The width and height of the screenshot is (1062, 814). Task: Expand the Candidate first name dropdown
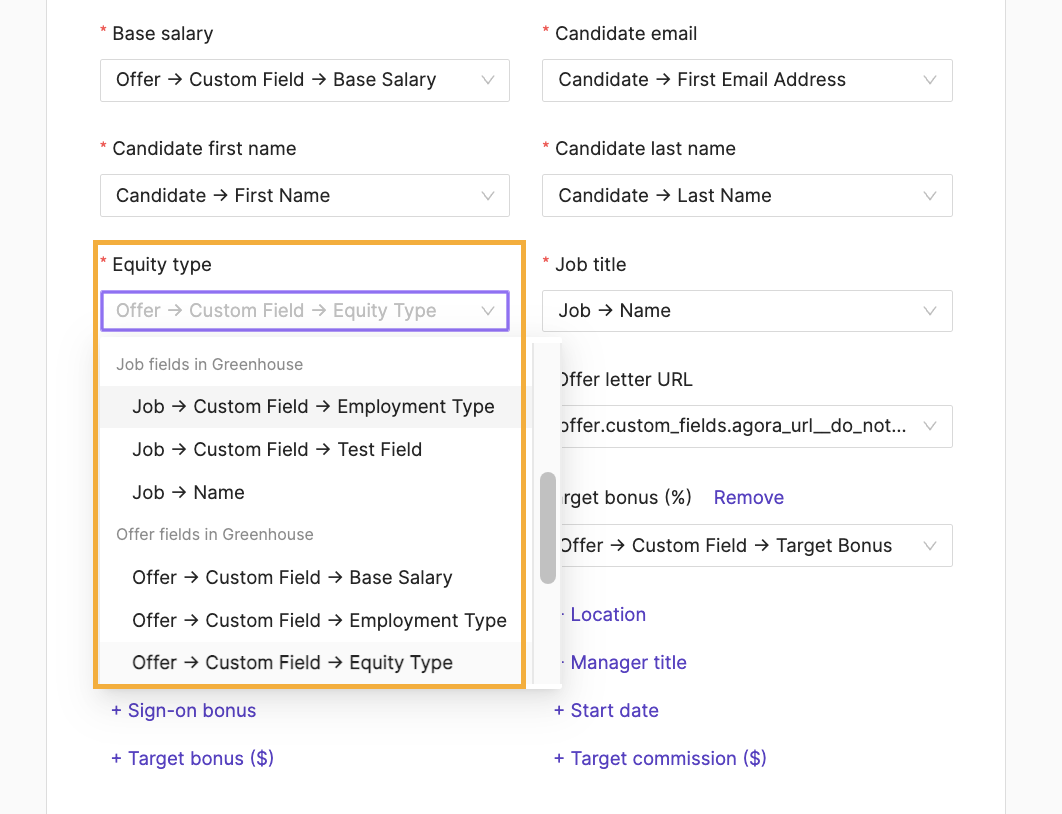click(x=305, y=196)
